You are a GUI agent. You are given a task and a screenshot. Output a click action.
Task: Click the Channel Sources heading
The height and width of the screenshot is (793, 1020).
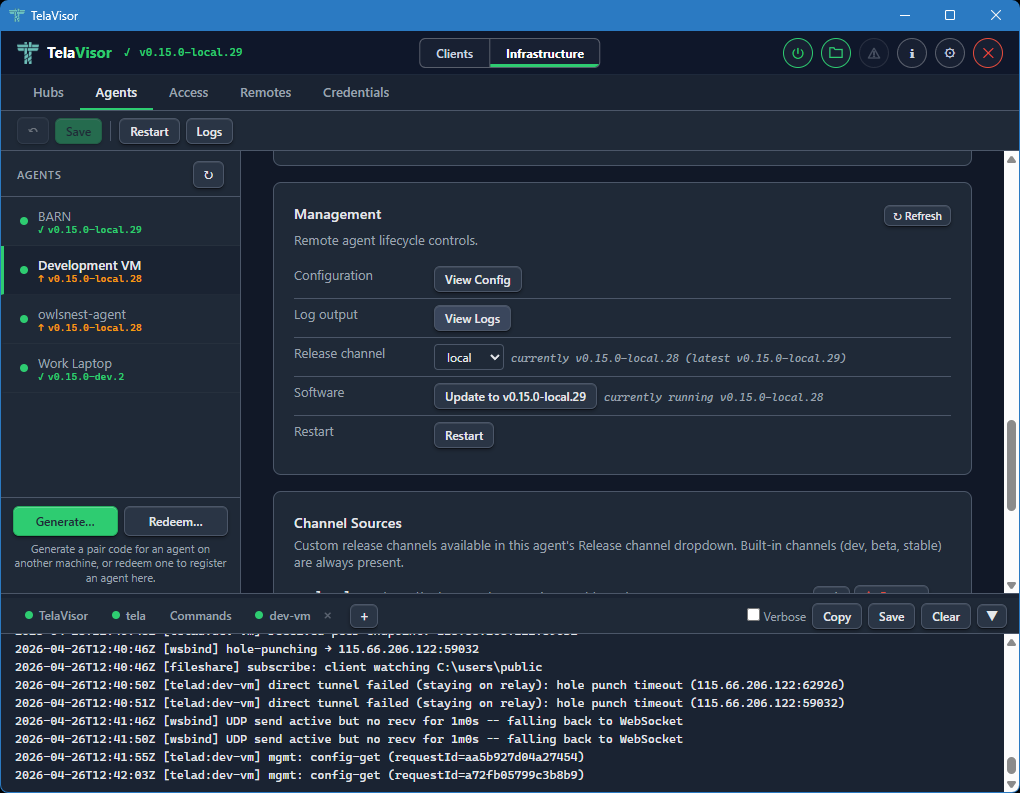pyautogui.click(x=347, y=523)
